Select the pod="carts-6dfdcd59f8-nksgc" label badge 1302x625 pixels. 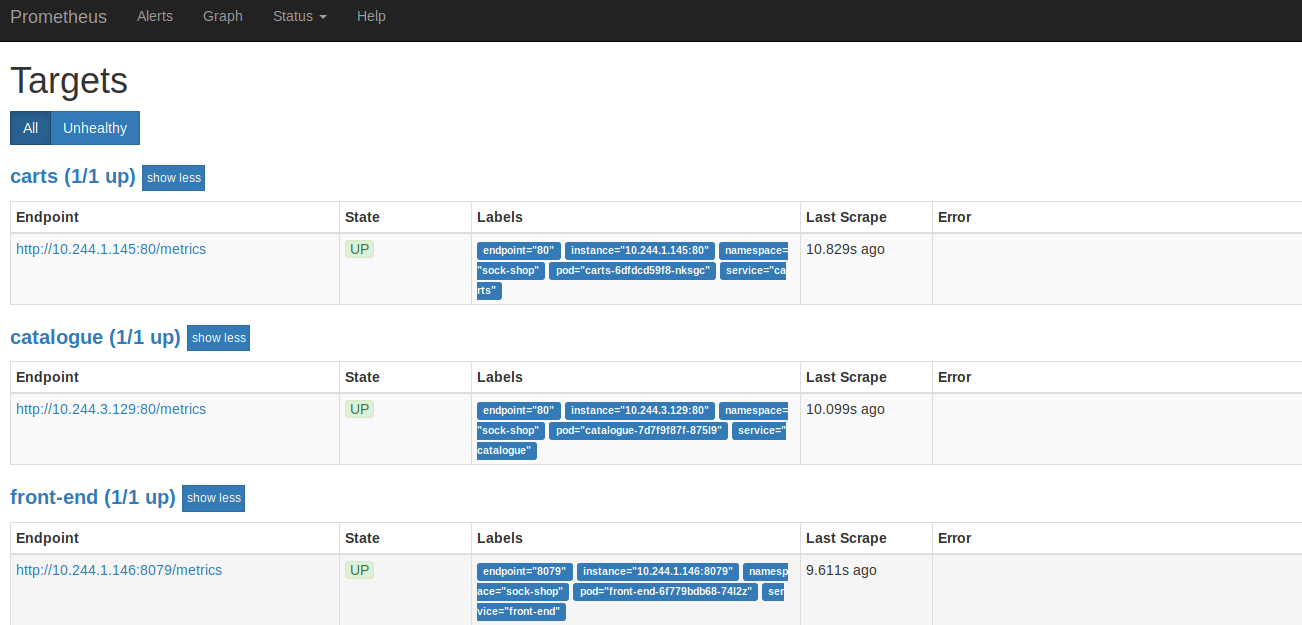click(x=633, y=270)
